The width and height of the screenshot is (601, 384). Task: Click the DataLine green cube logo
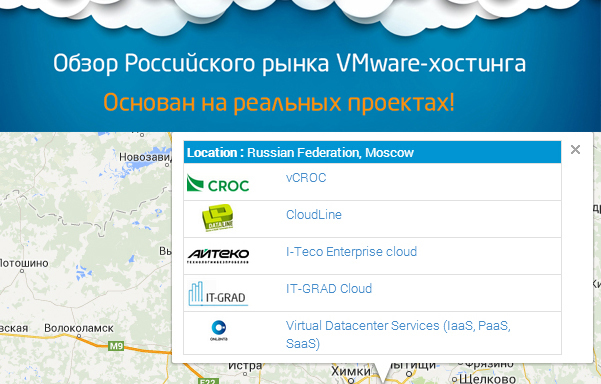pos(218,218)
